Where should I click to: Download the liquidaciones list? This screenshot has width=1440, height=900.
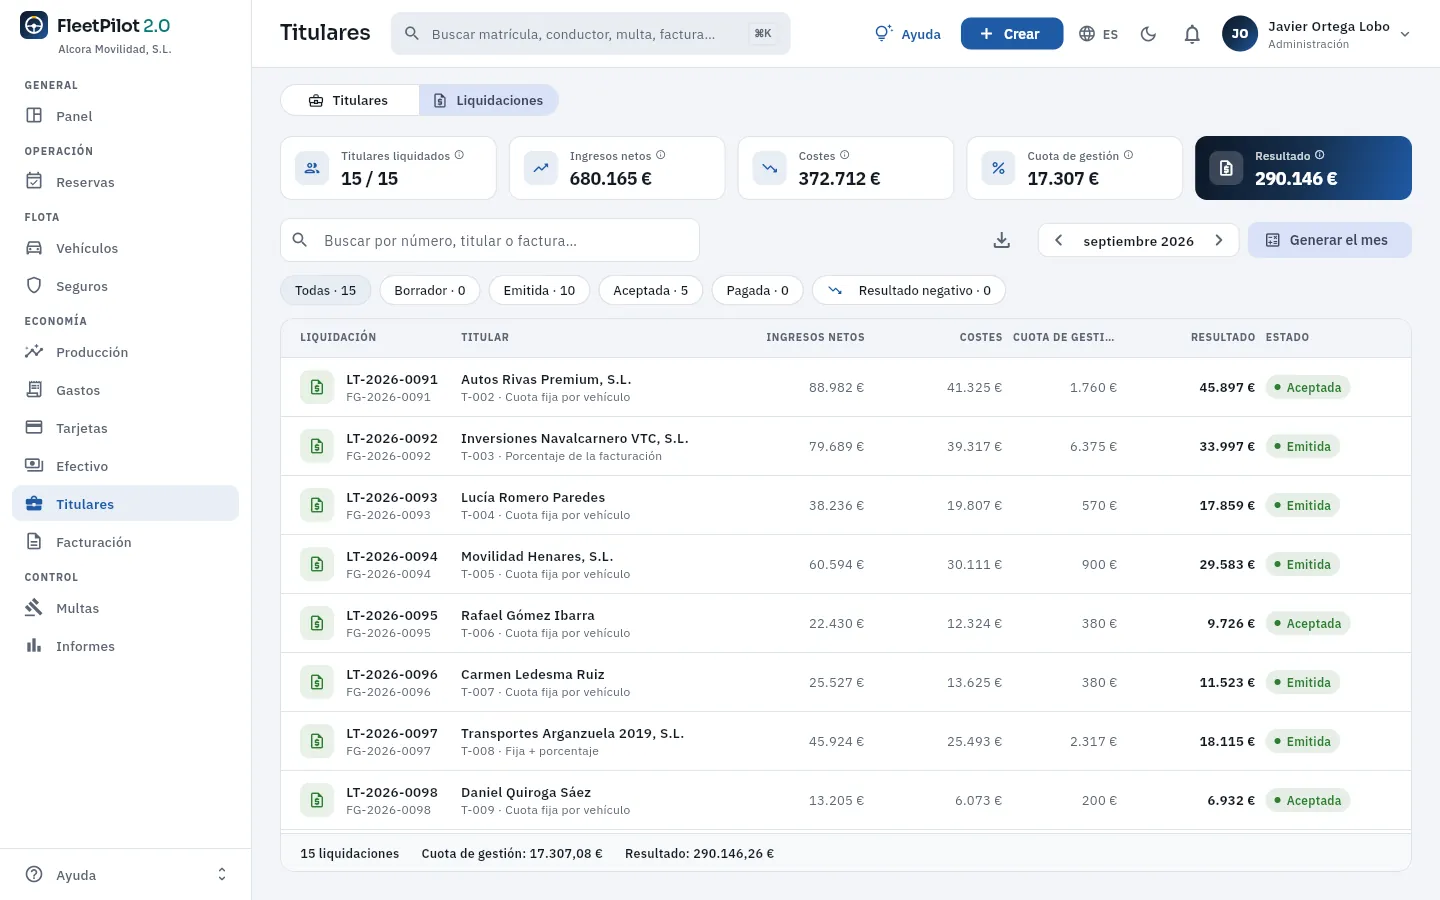click(x=1002, y=240)
